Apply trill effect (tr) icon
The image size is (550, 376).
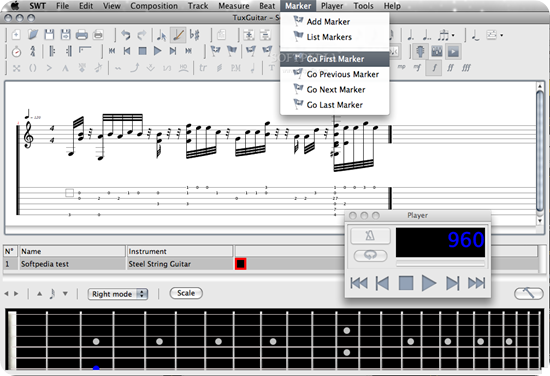point(203,67)
